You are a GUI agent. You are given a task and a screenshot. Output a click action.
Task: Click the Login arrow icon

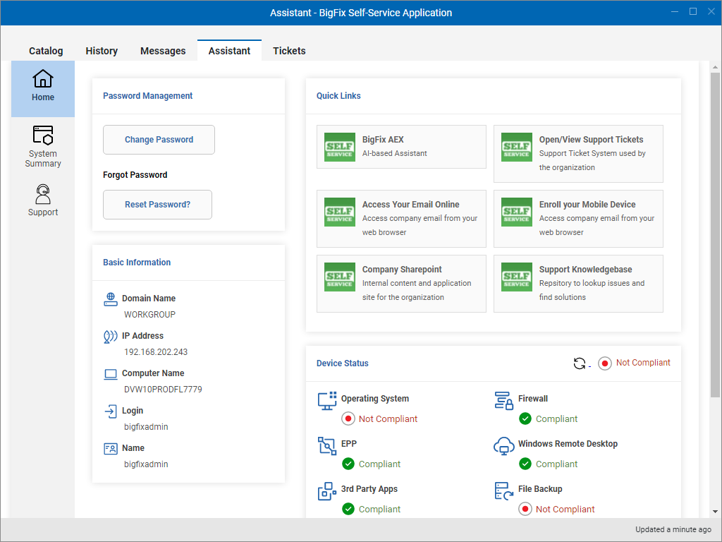[x=111, y=411]
